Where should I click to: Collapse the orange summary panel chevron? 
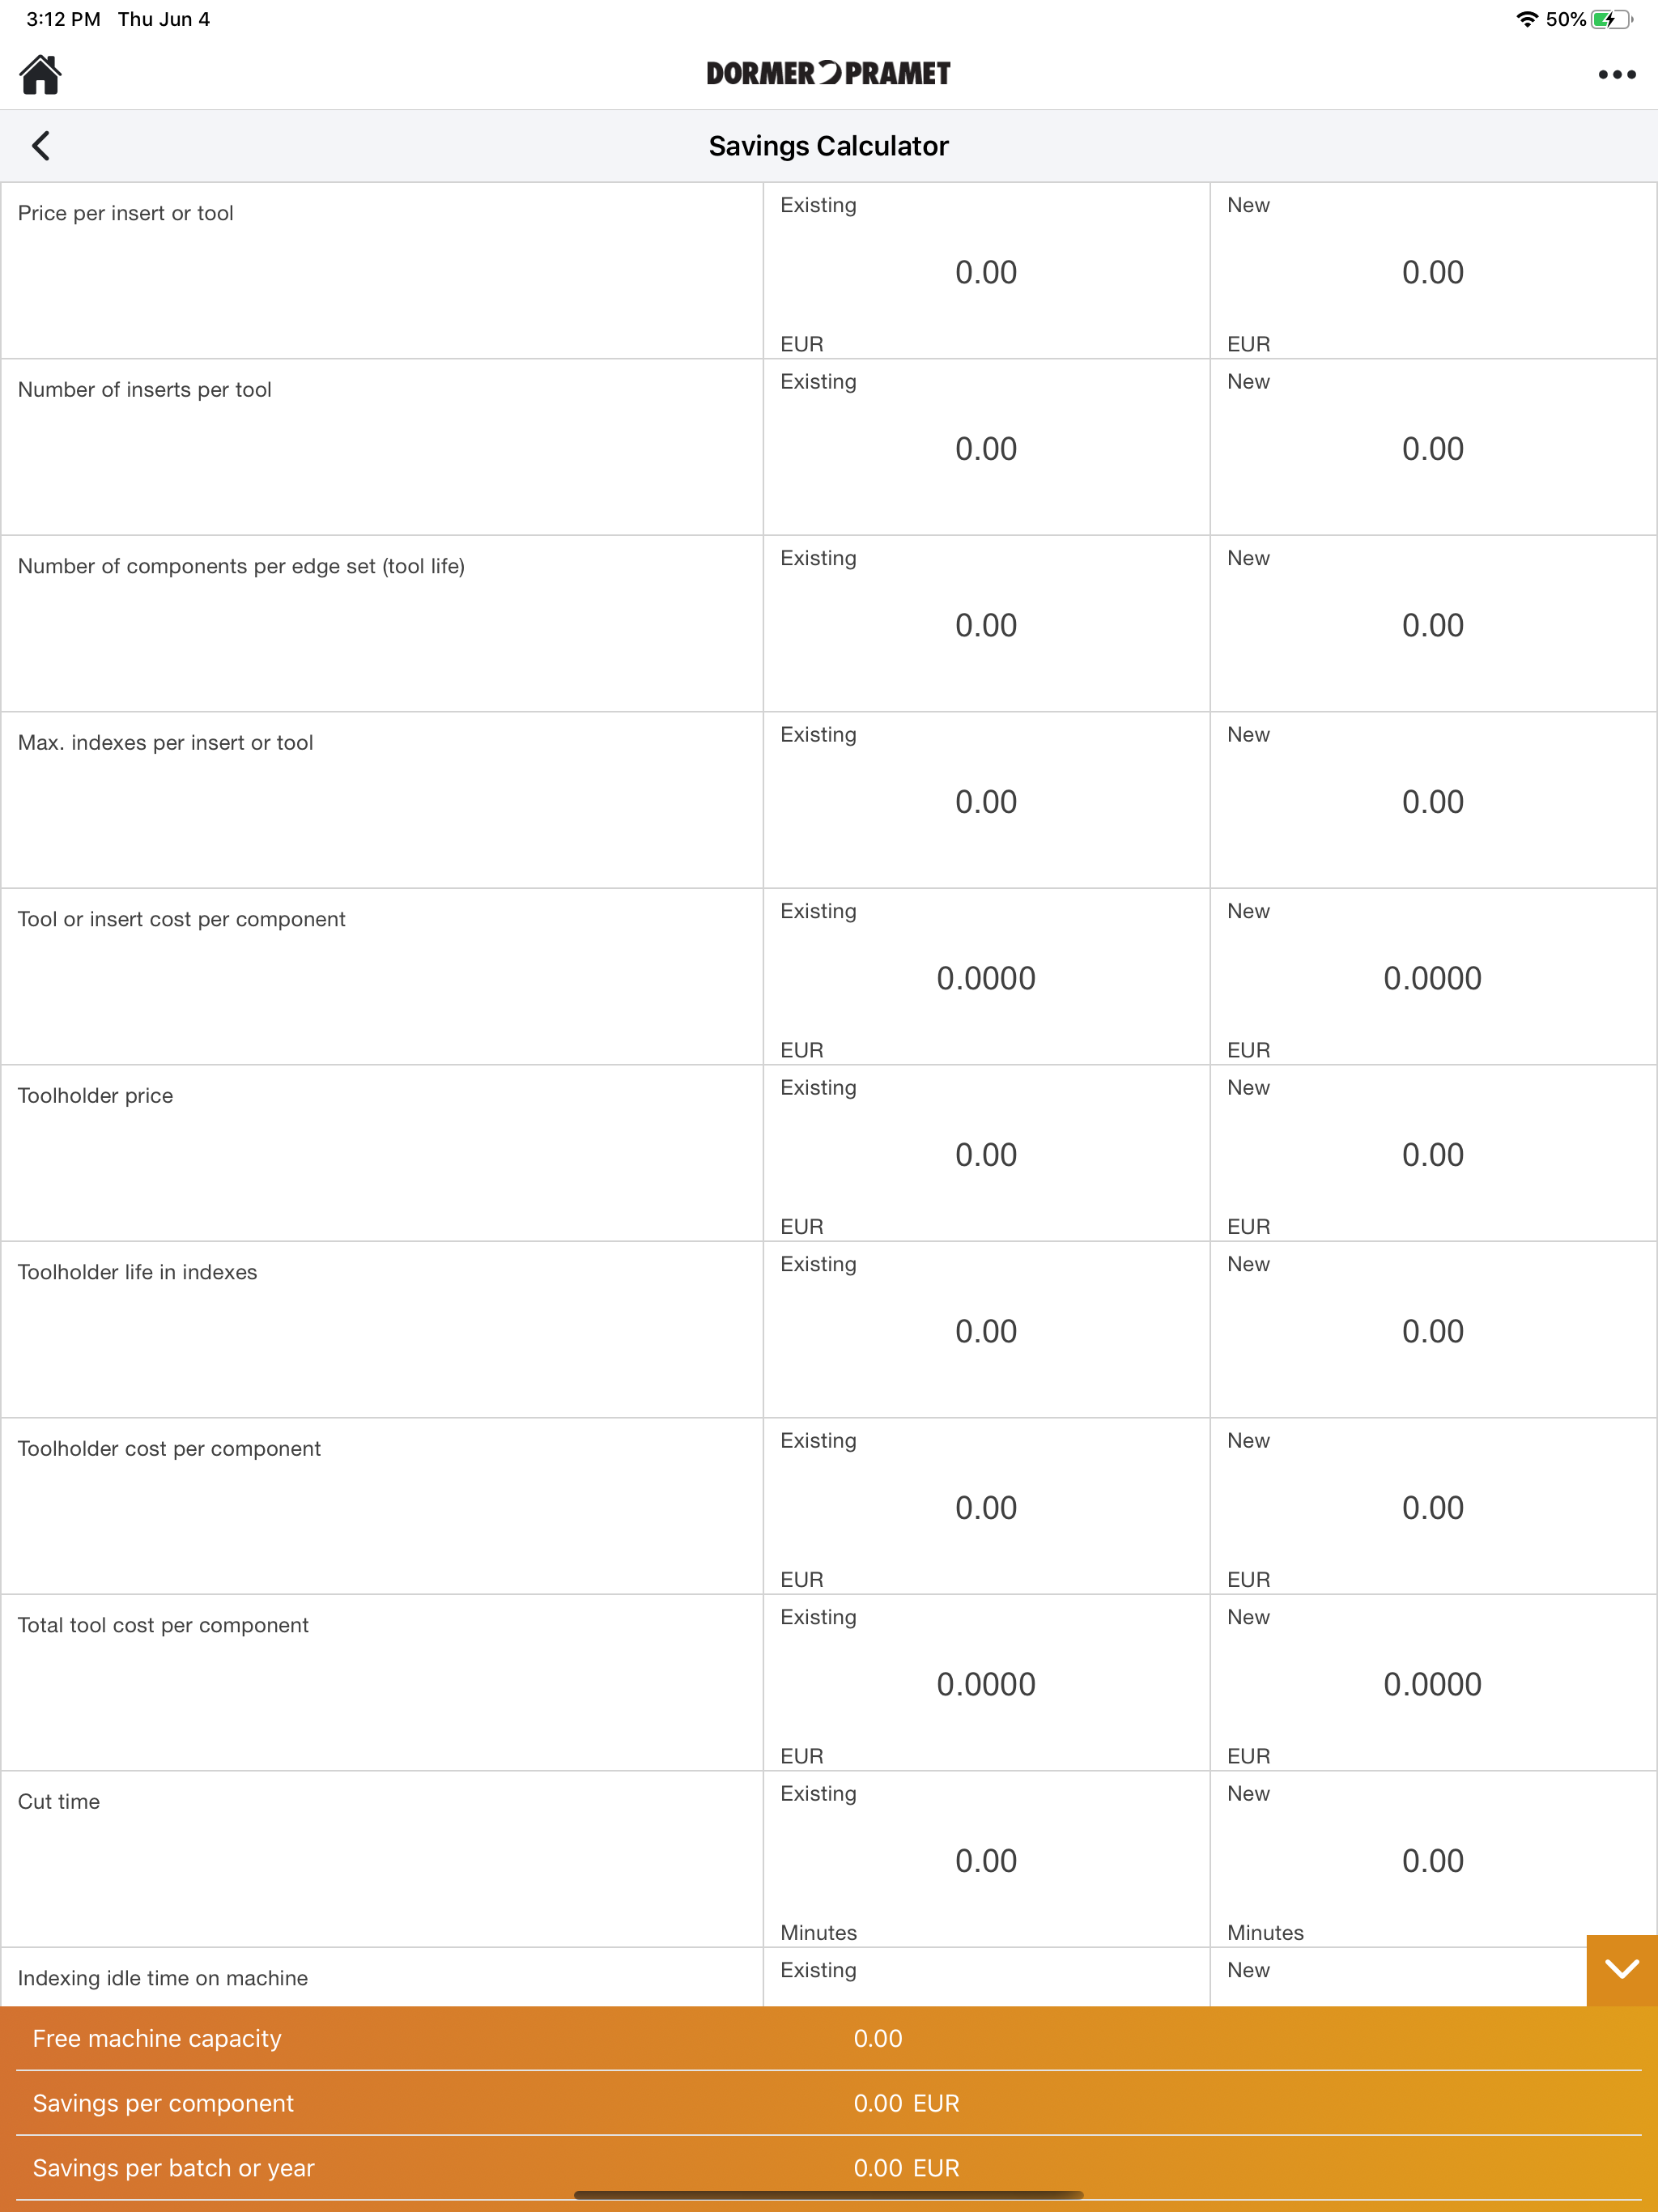tap(1621, 1970)
